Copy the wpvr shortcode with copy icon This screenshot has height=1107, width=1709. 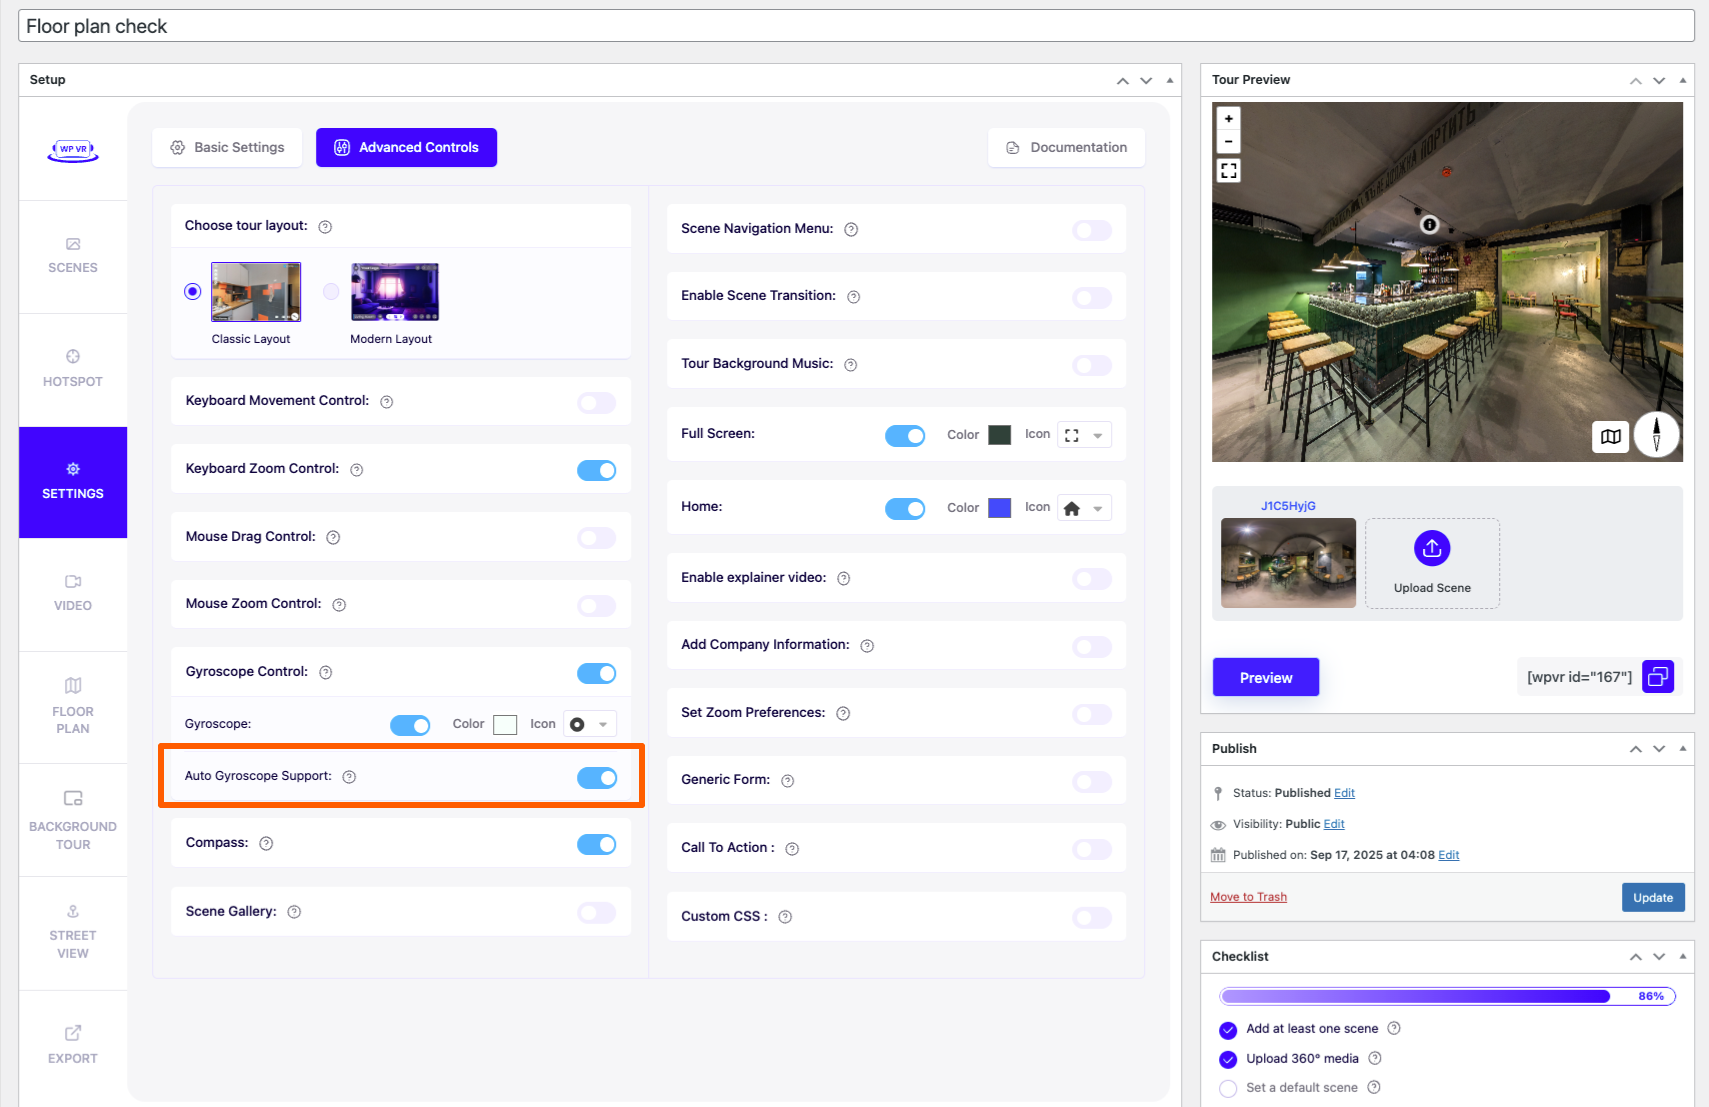click(x=1657, y=677)
